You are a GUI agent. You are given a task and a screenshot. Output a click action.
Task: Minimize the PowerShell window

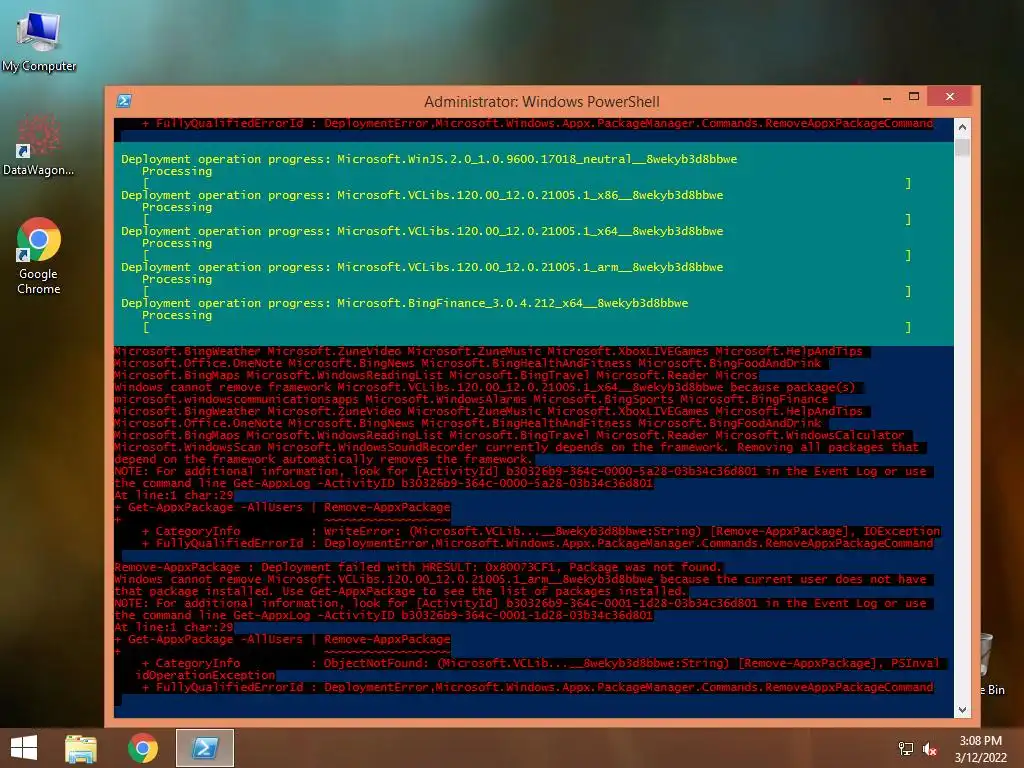point(887,98)
